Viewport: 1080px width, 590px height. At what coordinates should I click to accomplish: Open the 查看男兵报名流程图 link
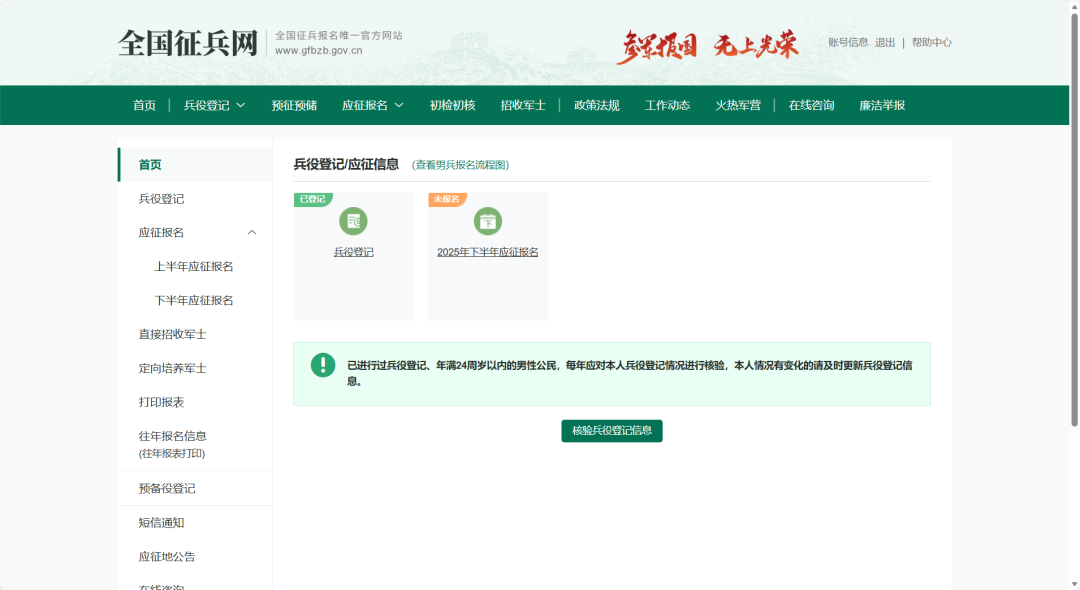460,165
